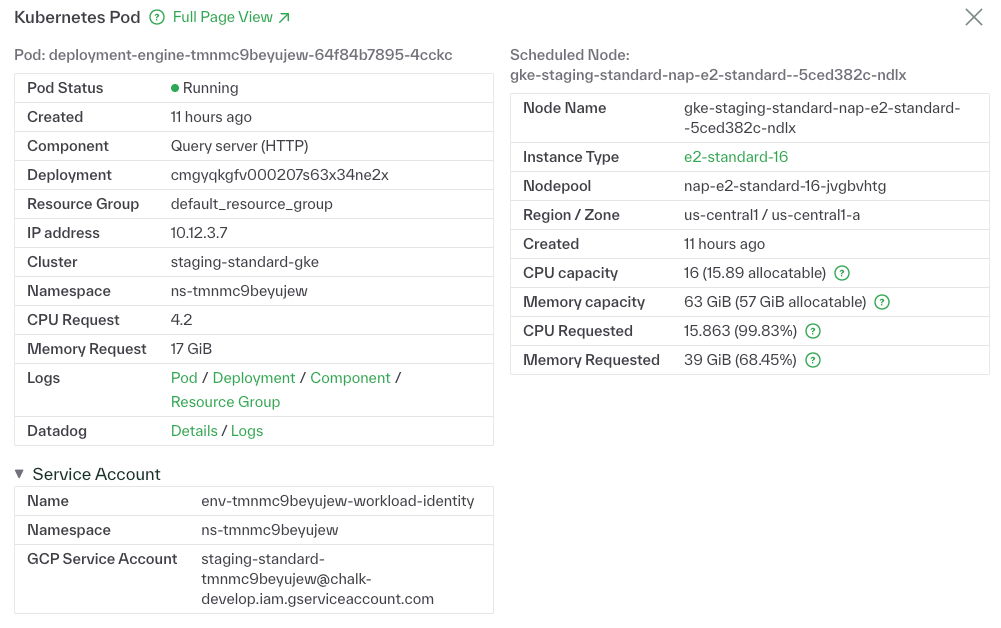View the Resource Group logs
The width and height of the screenshot is (1001, 628).
225,402
